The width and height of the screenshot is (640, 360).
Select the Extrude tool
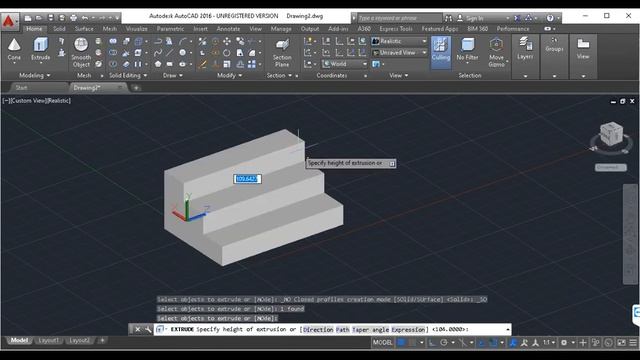pos(41,49)
